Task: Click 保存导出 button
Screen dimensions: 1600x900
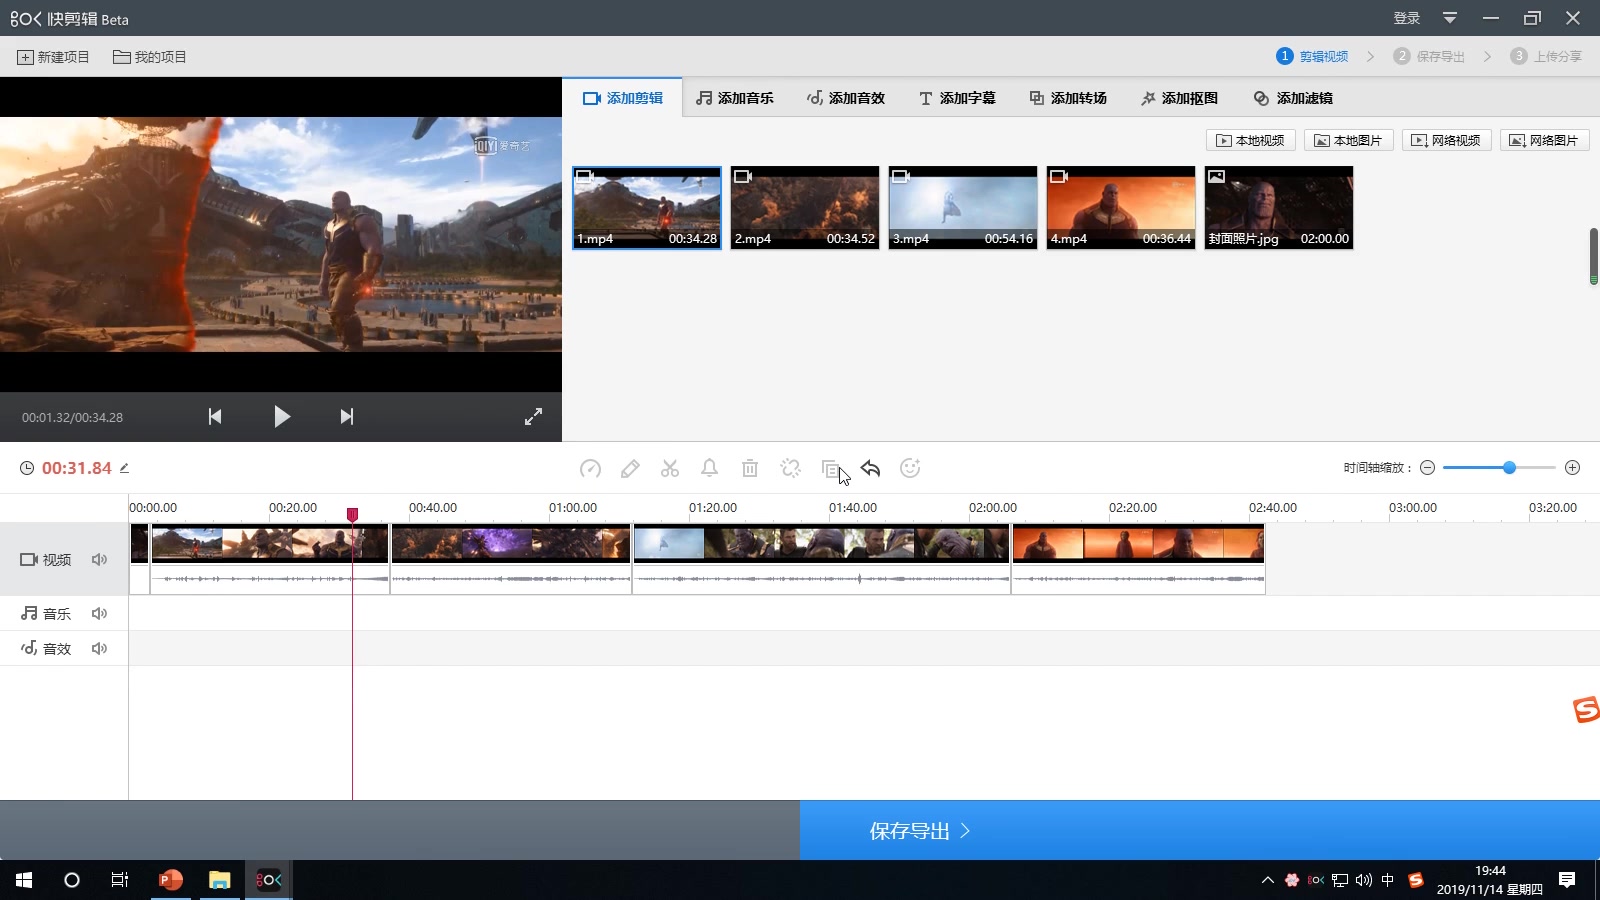Action: (1200, 830)
